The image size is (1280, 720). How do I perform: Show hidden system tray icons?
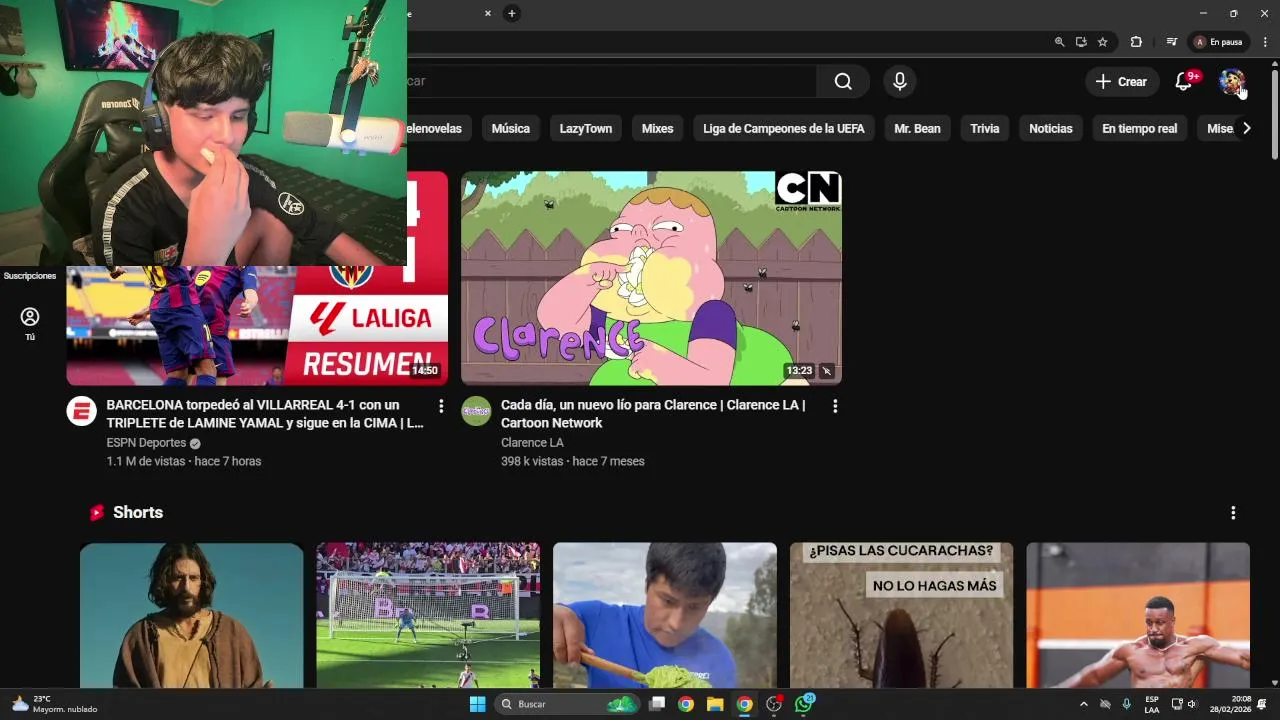1083,704
